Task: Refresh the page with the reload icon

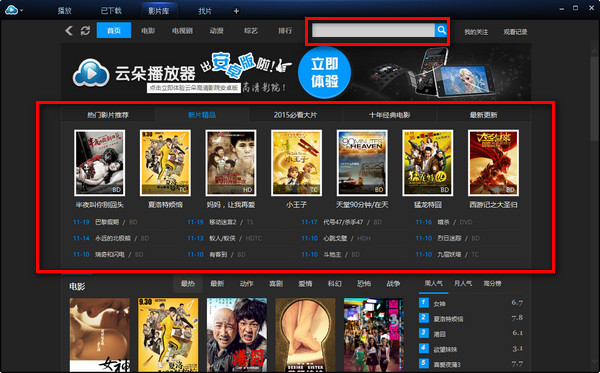Action: point(85,31)
